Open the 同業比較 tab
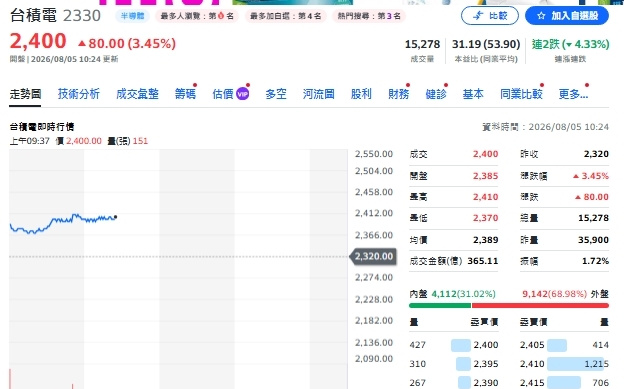 tap(521, 94)
